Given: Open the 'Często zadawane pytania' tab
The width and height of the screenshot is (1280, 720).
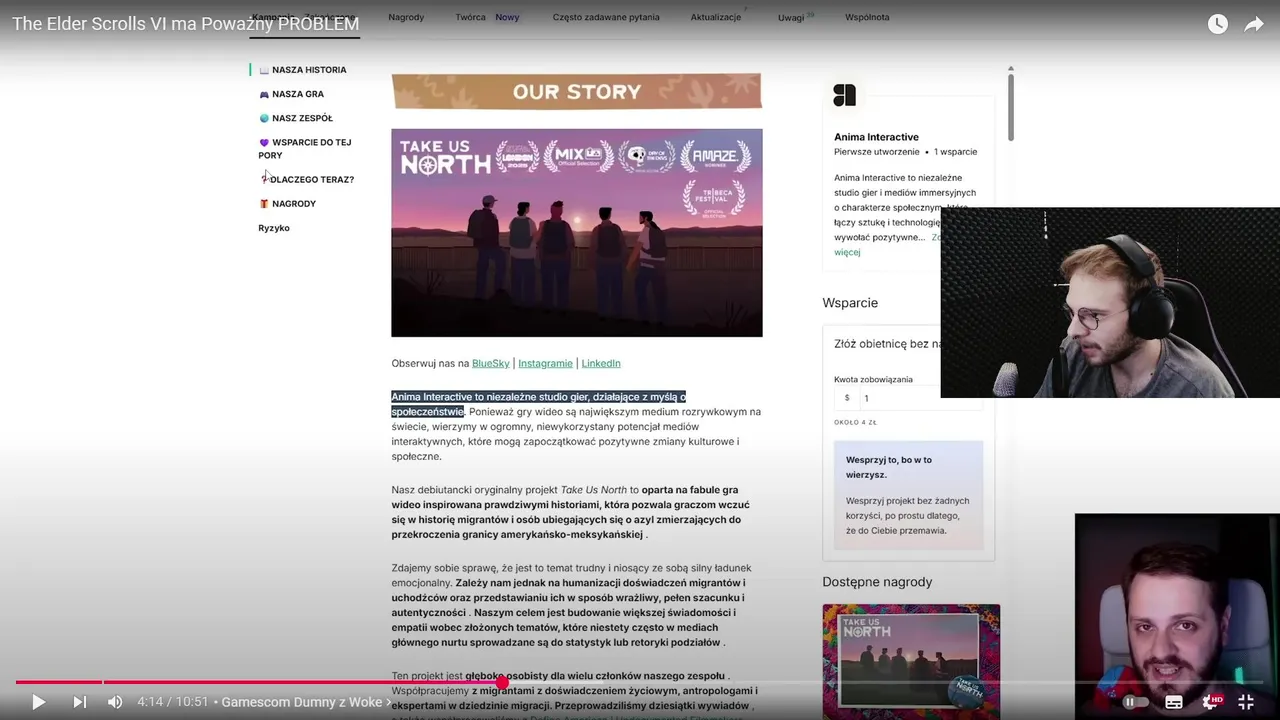Looking at the screenshot, I should 606,17.
